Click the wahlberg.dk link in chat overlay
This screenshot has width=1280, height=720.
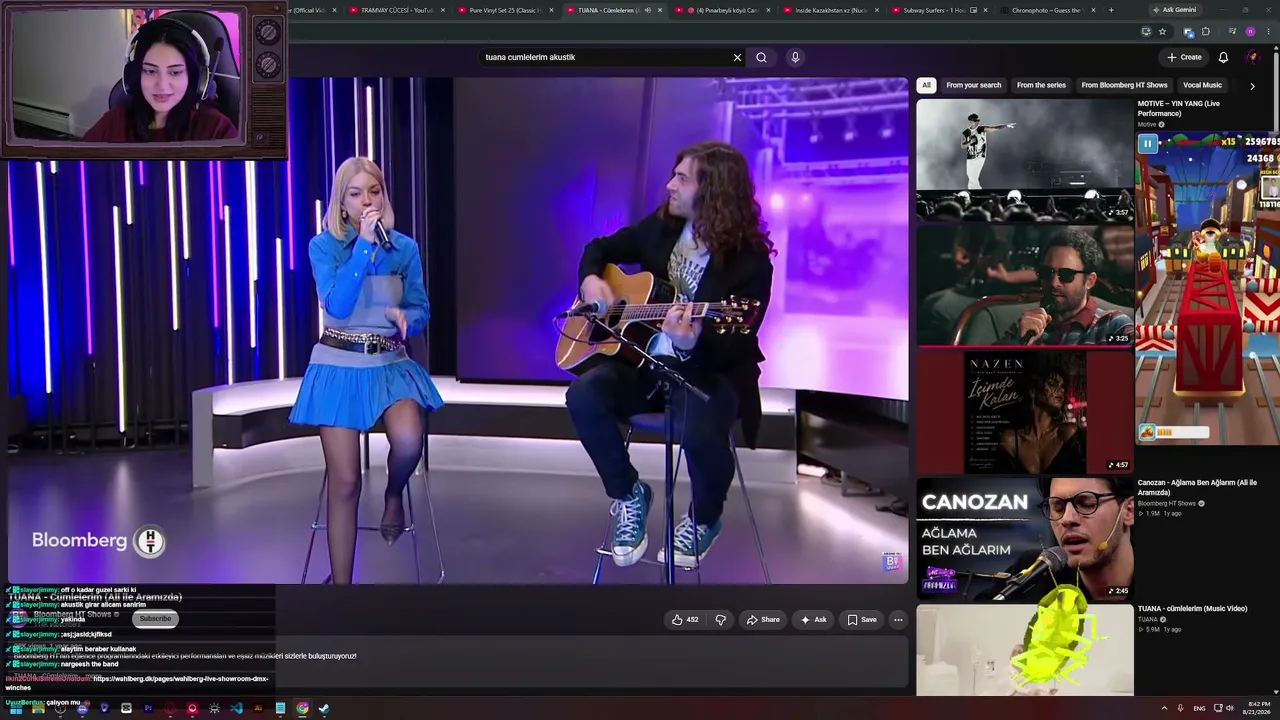180,683
